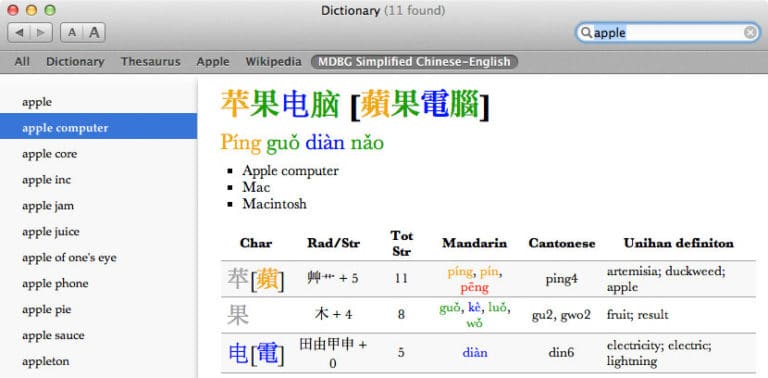The height and width of the screenshot is (378, 768).
Task: Click the Tot Str column header
Action: 401,243
